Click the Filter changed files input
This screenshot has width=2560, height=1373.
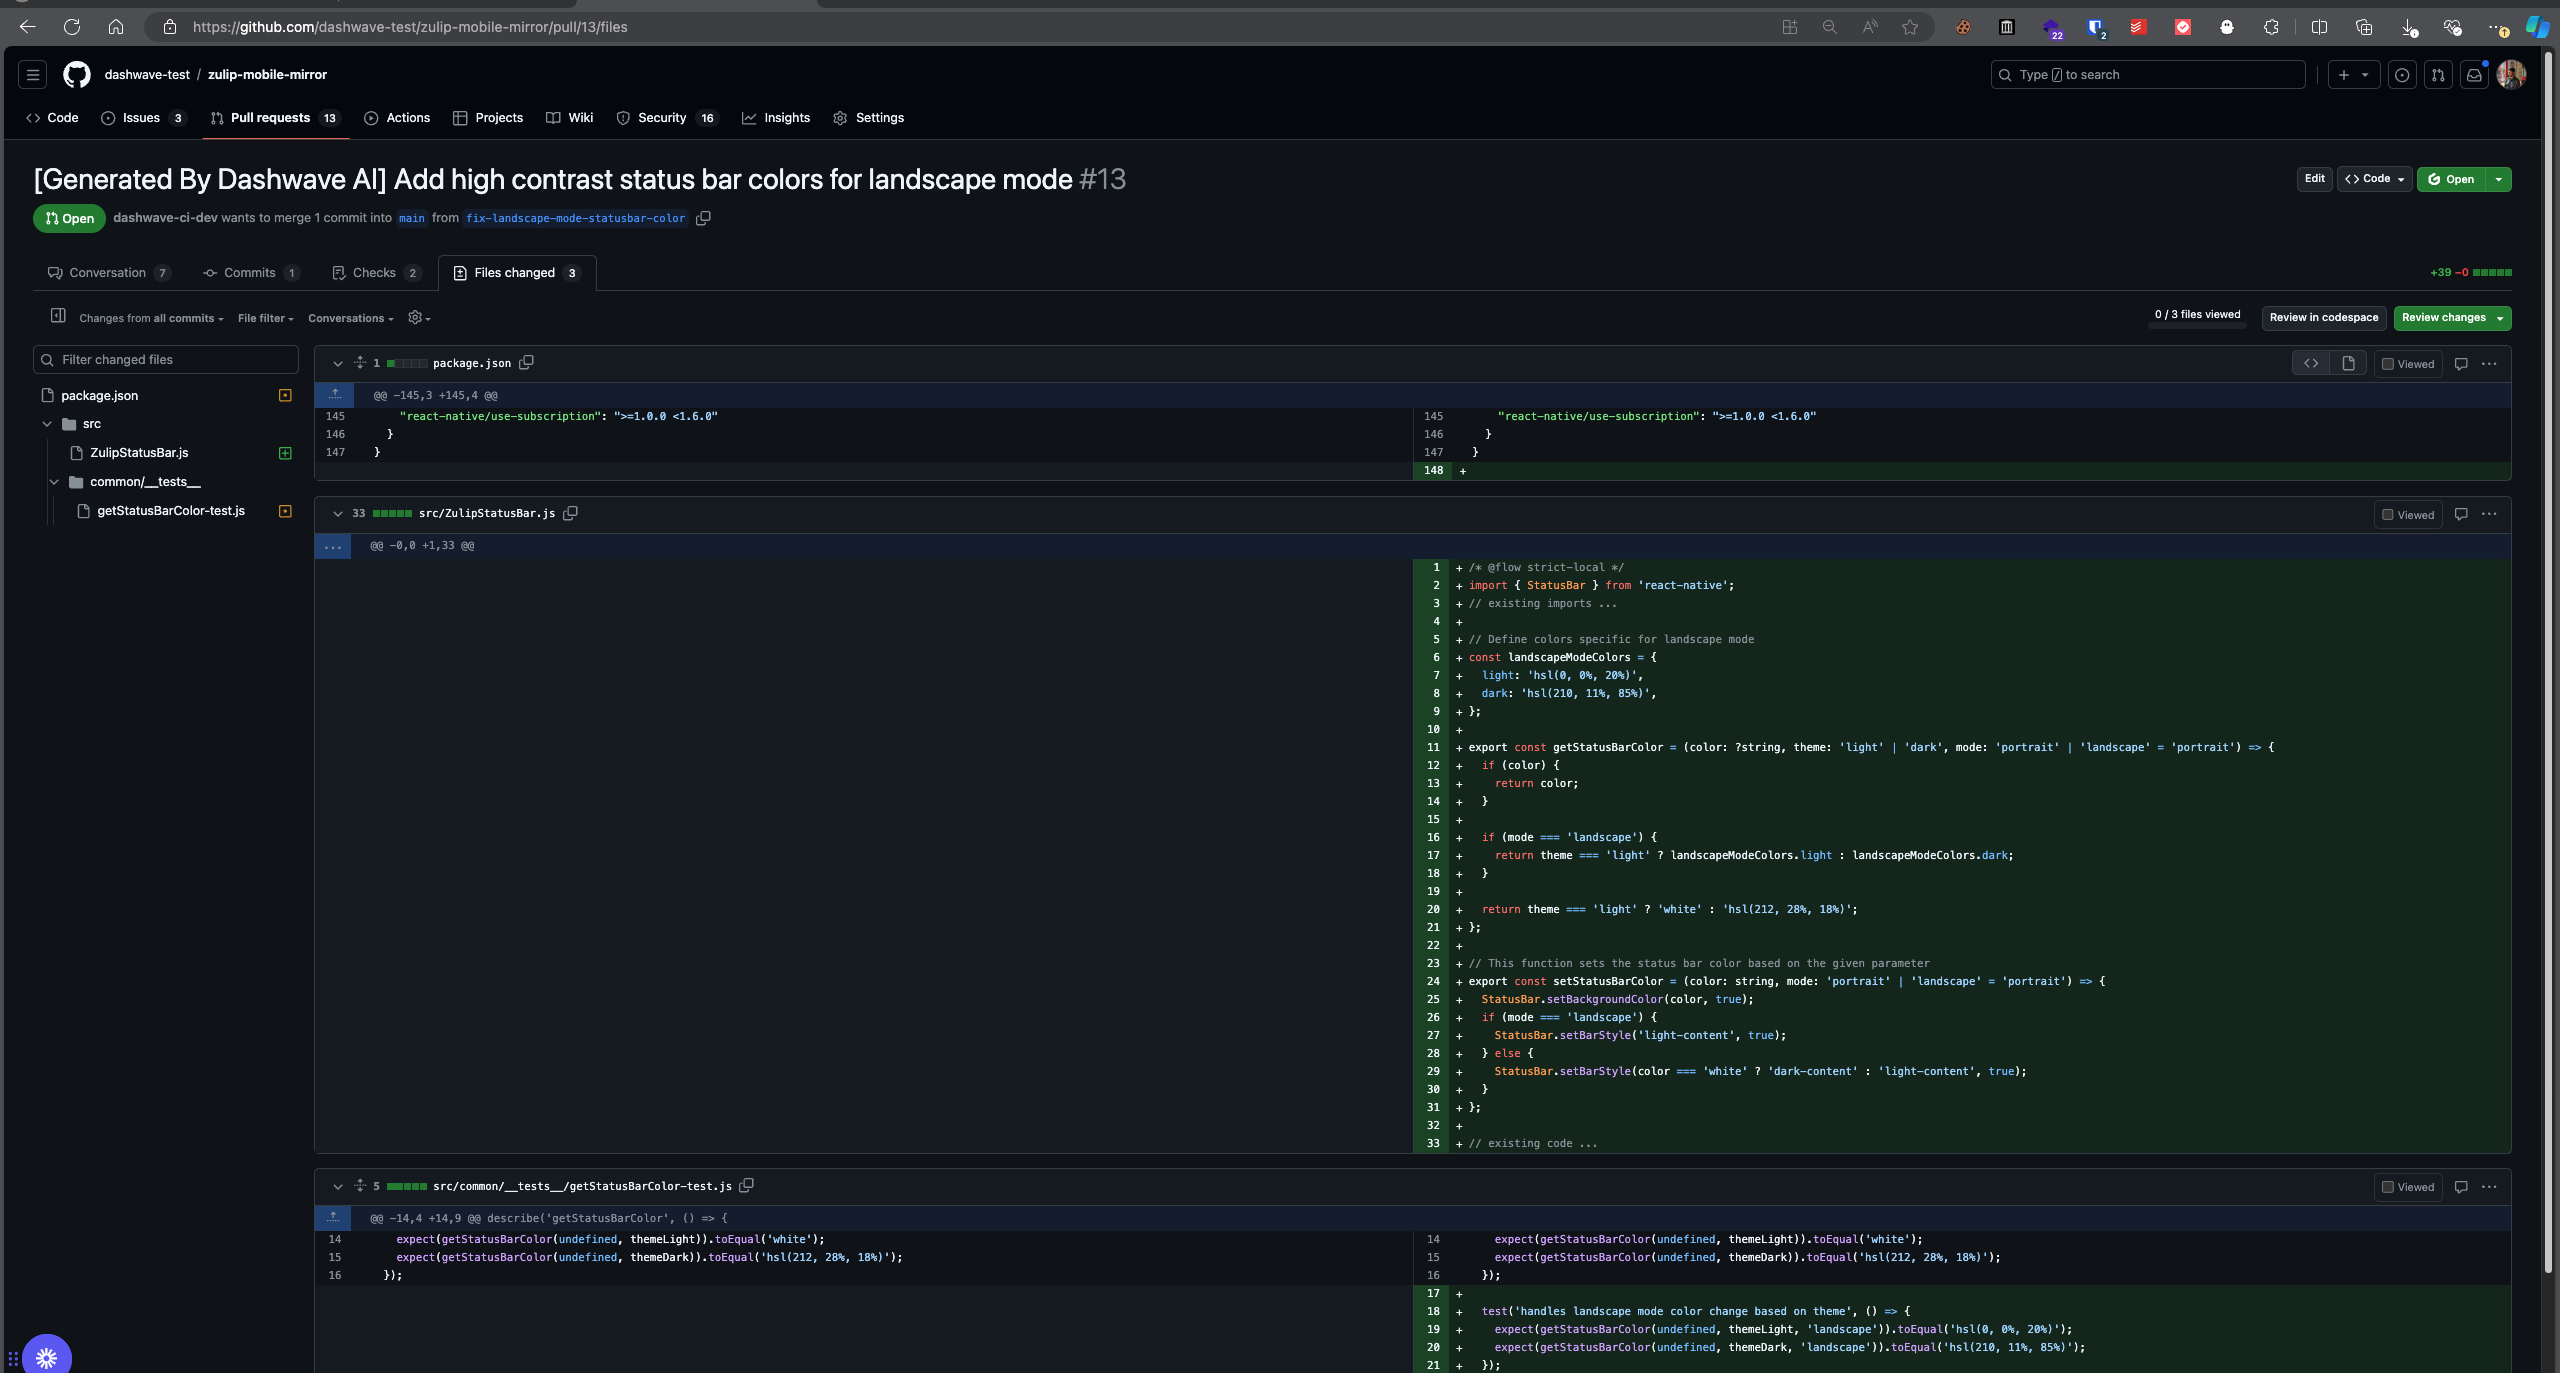tap(166, 360)
